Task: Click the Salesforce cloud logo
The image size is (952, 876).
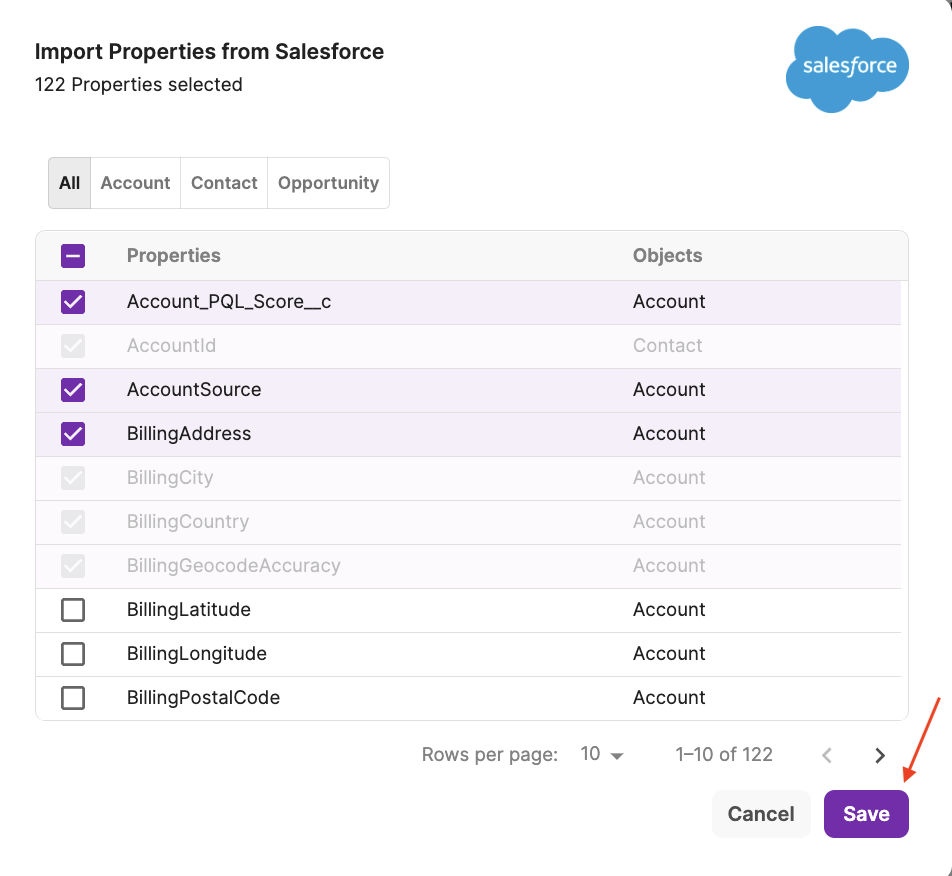Action: click(847, 68)
